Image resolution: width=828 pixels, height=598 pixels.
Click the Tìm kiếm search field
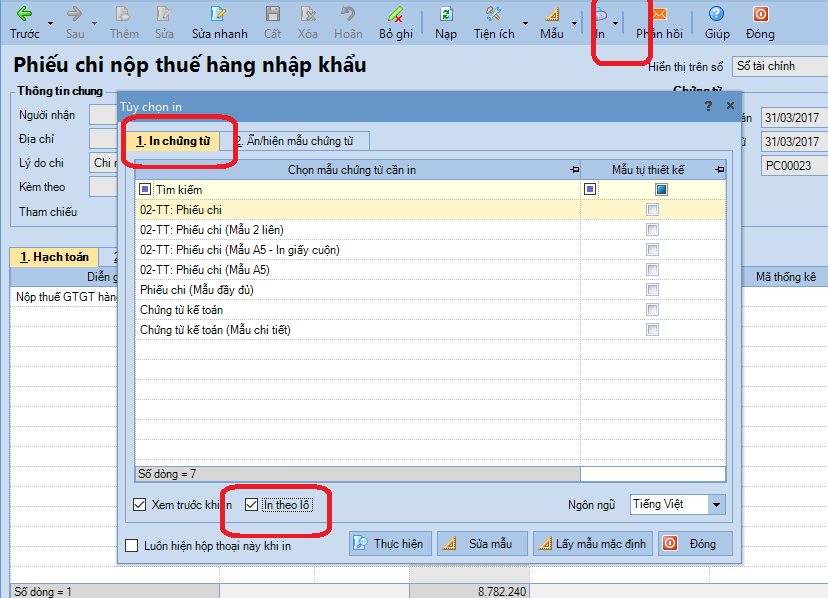[365, 189]
